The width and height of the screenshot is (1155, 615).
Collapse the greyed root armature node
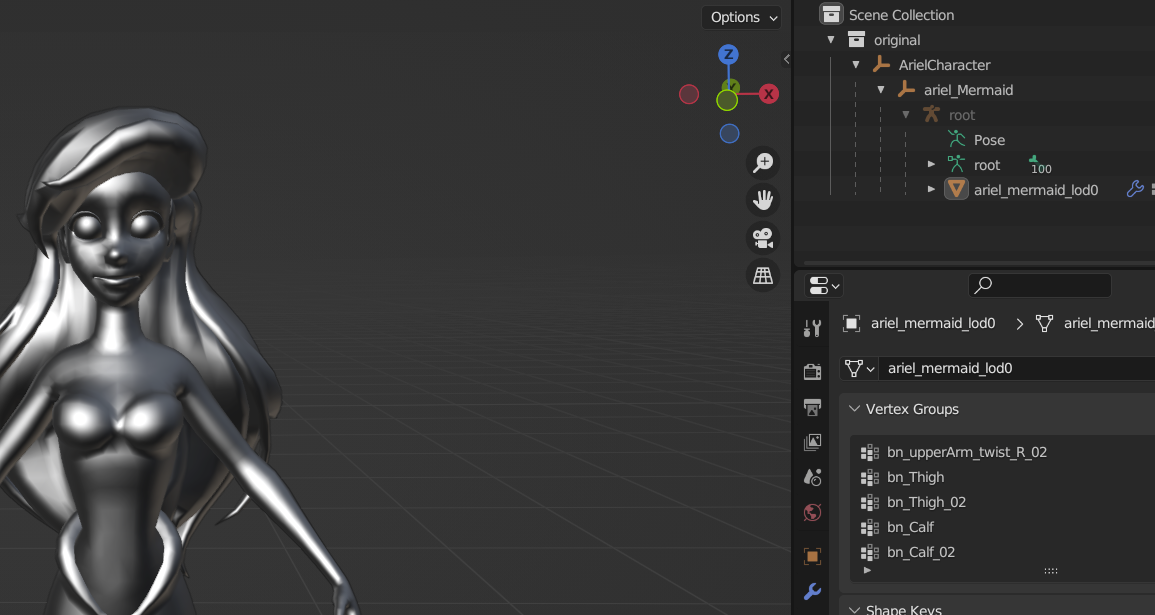tap(906, 115)
